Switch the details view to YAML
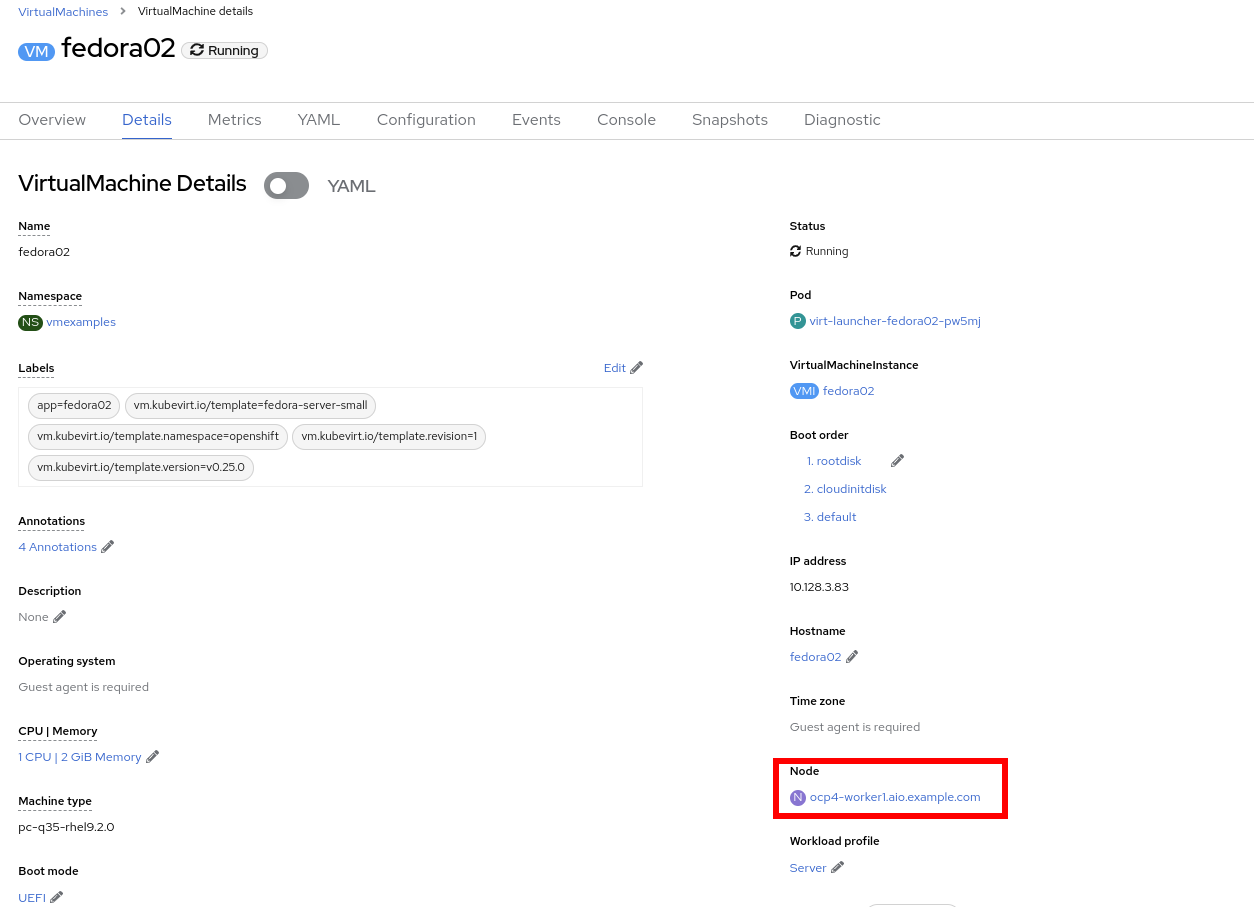The image size is (1254, 907). (x=286, y=185)
